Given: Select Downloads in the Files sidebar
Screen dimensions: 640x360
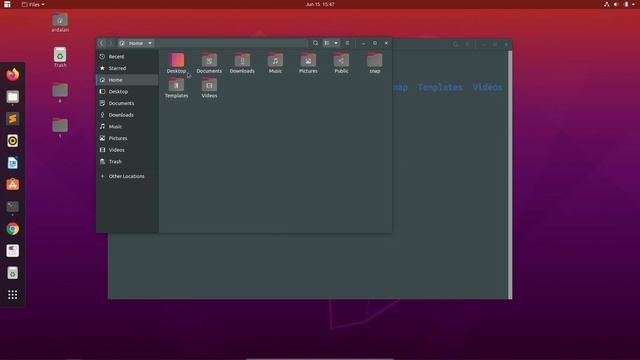Looking at the screenshot, I should [127, 115].
